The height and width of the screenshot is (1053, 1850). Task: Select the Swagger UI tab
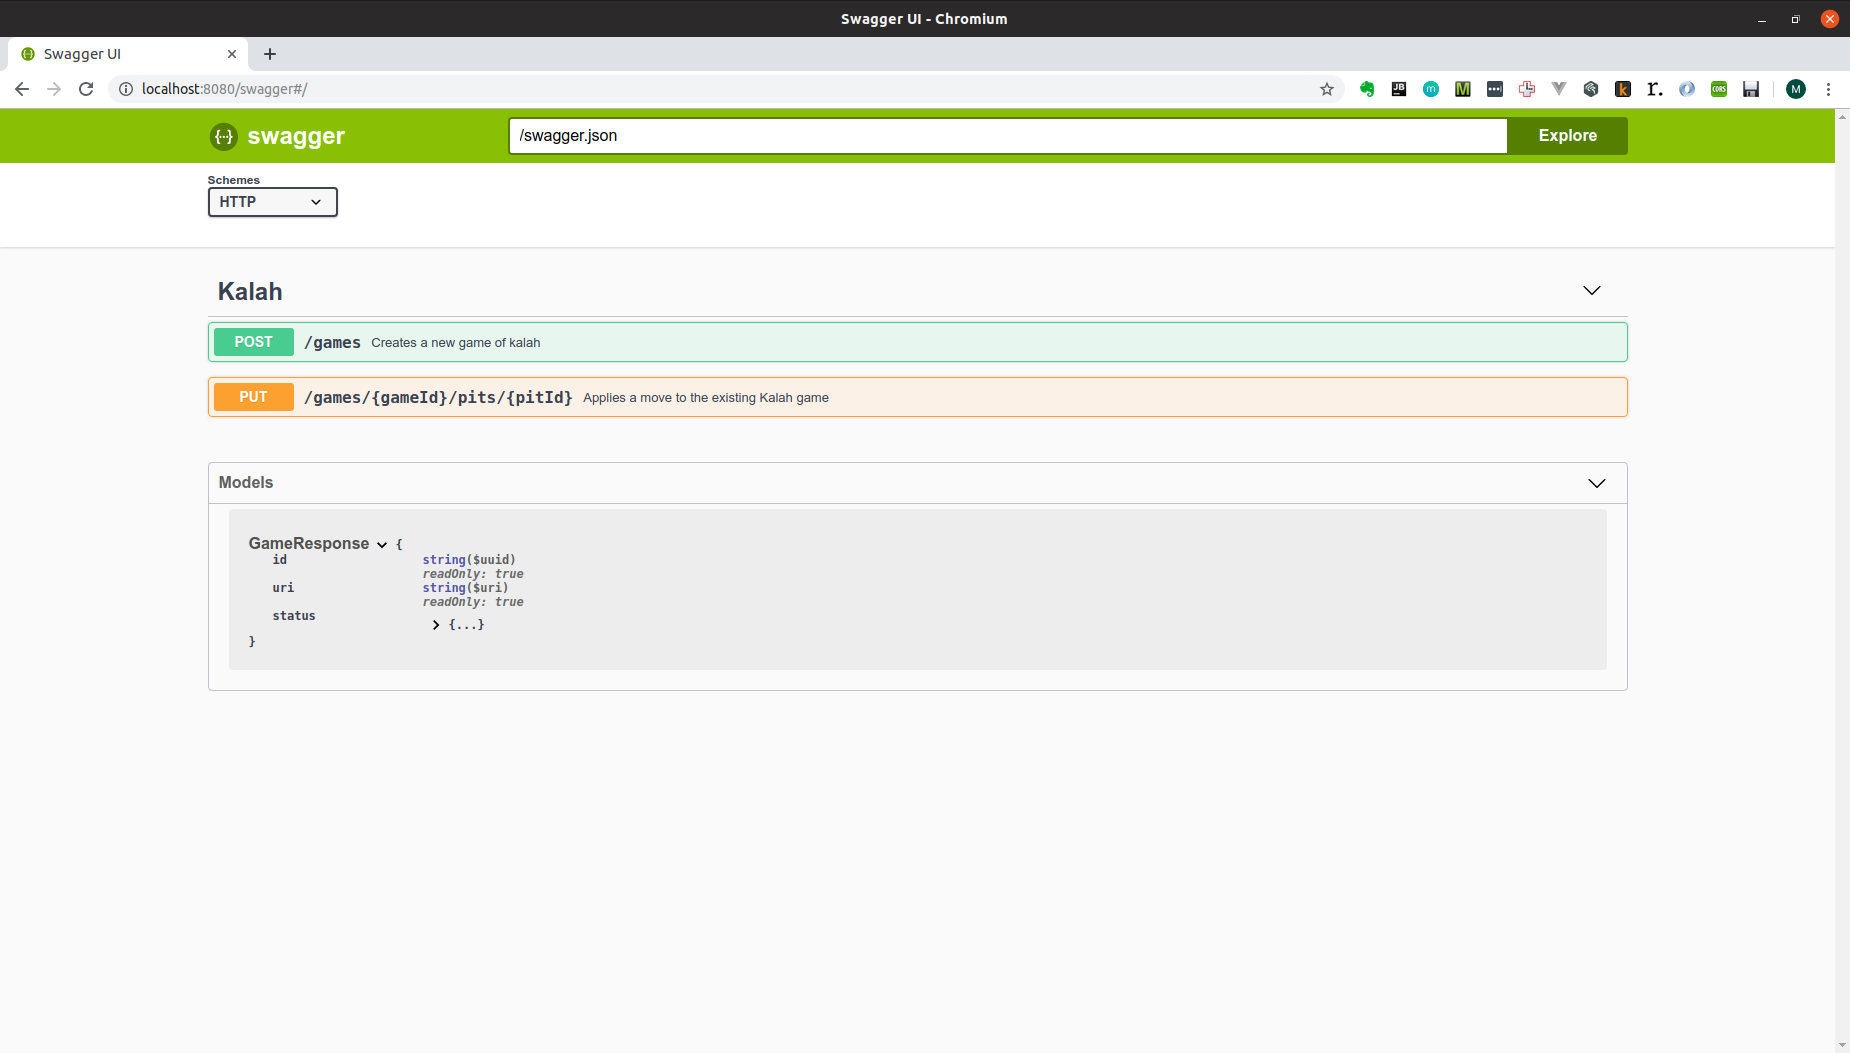click(x=128, y=54)
